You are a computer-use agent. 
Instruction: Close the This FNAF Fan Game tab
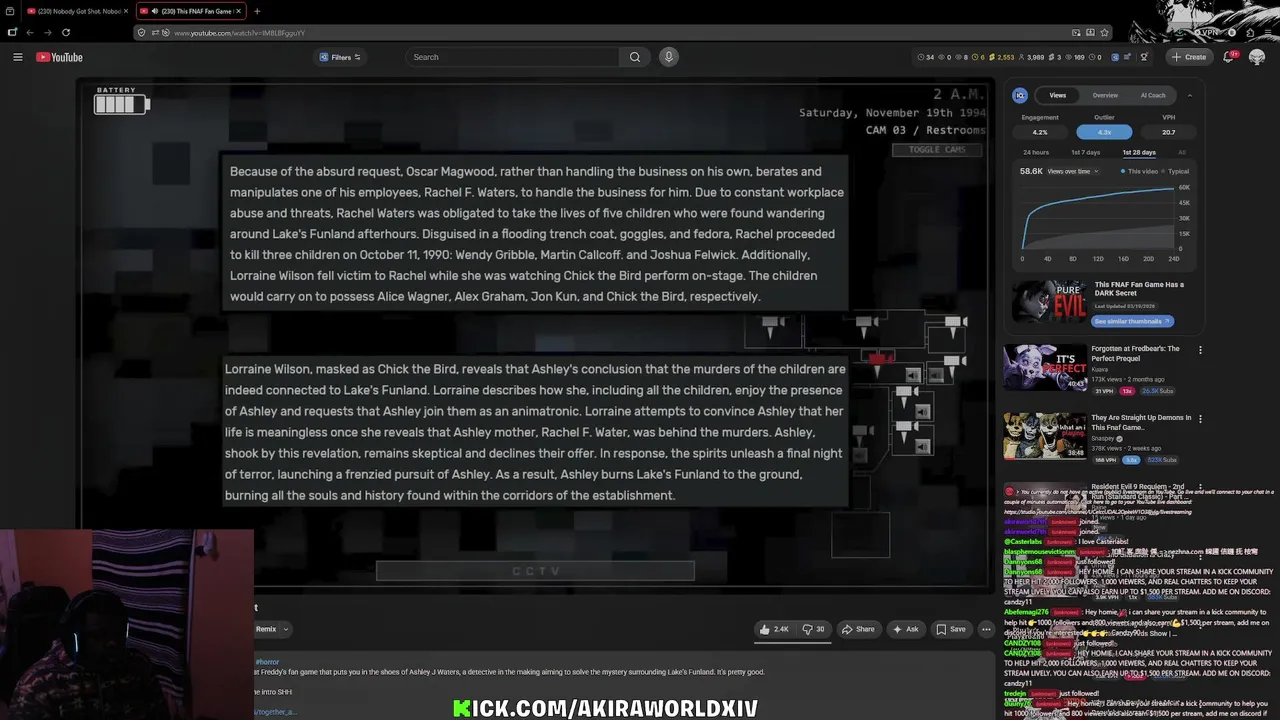coord(238,11)
